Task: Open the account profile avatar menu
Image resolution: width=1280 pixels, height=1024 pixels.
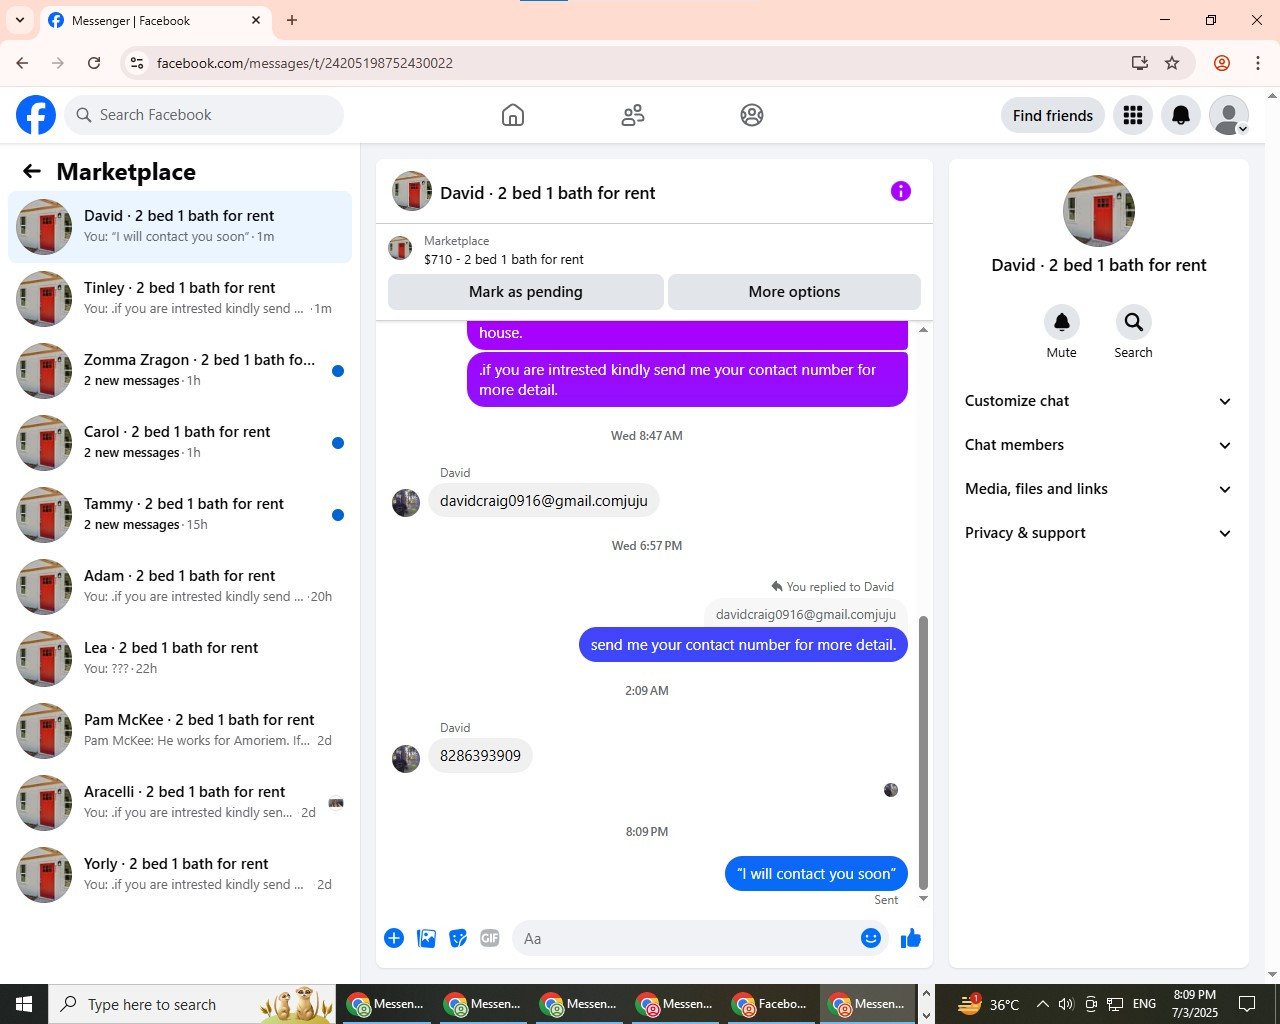Action: [x=1229, y=115]
